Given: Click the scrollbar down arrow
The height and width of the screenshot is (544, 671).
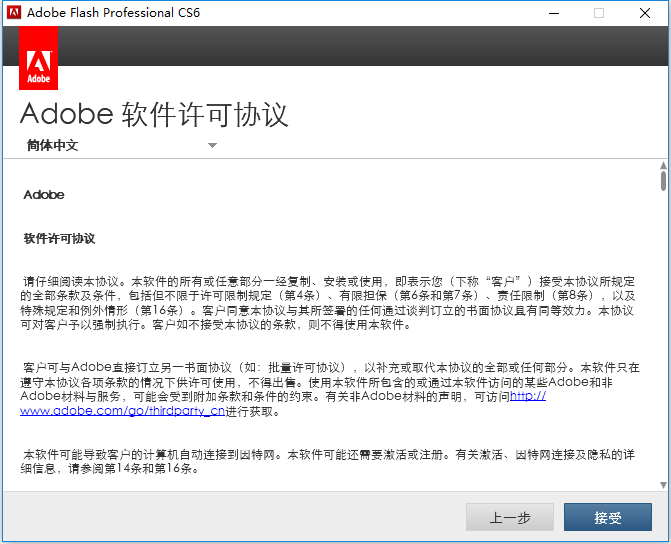Looking at the screenshot, I should (663, 485).
